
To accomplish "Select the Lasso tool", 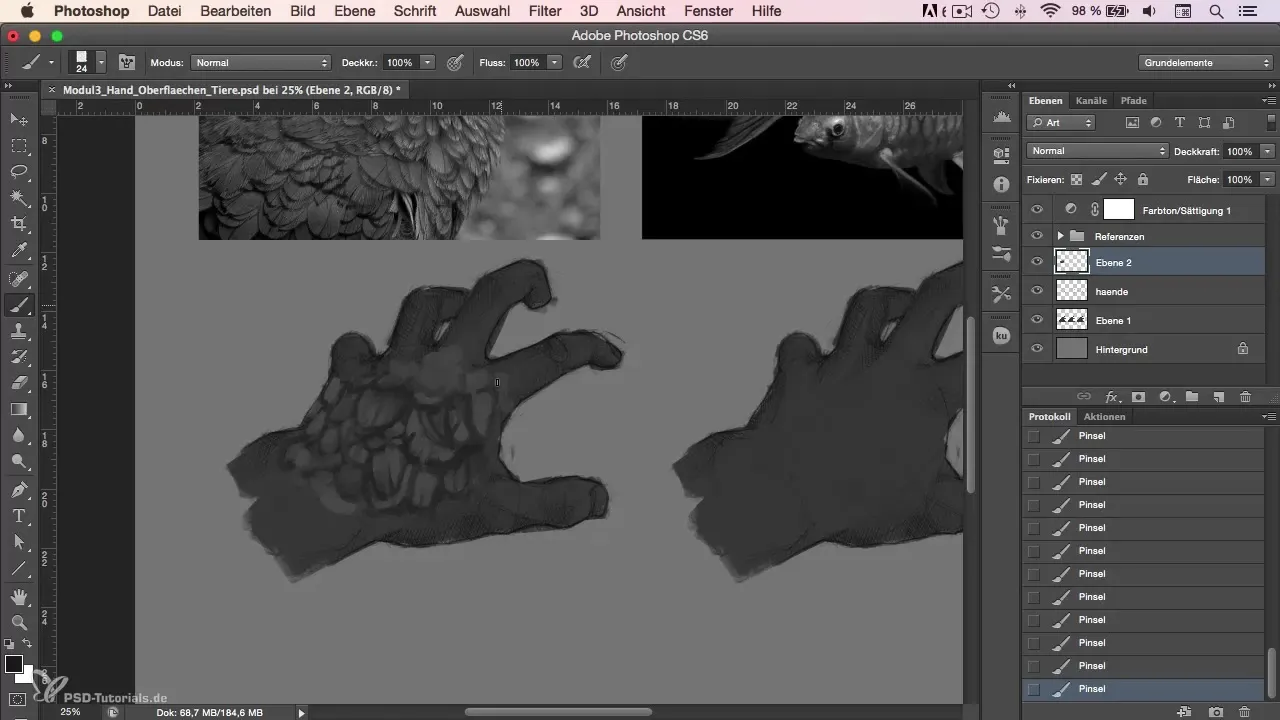I will click(x=19, y=171).
